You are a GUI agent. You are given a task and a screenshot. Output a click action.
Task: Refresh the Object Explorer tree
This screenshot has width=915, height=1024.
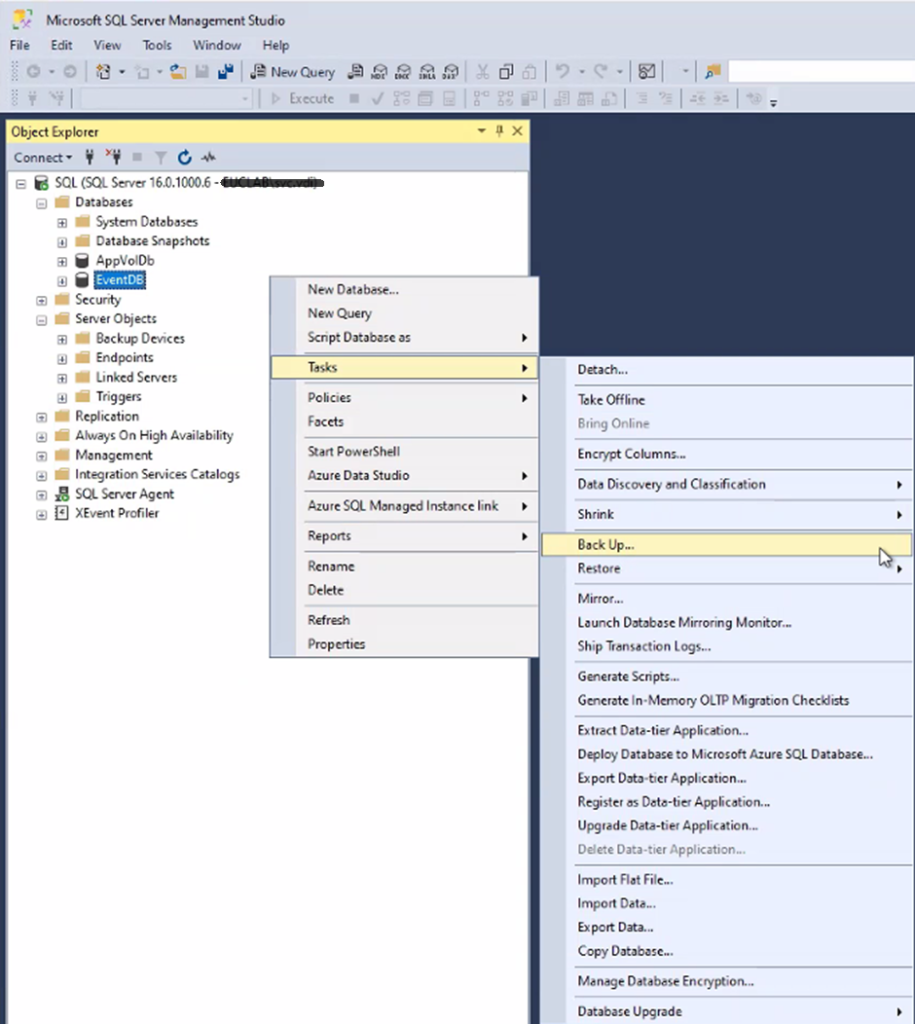click(184, 157)
